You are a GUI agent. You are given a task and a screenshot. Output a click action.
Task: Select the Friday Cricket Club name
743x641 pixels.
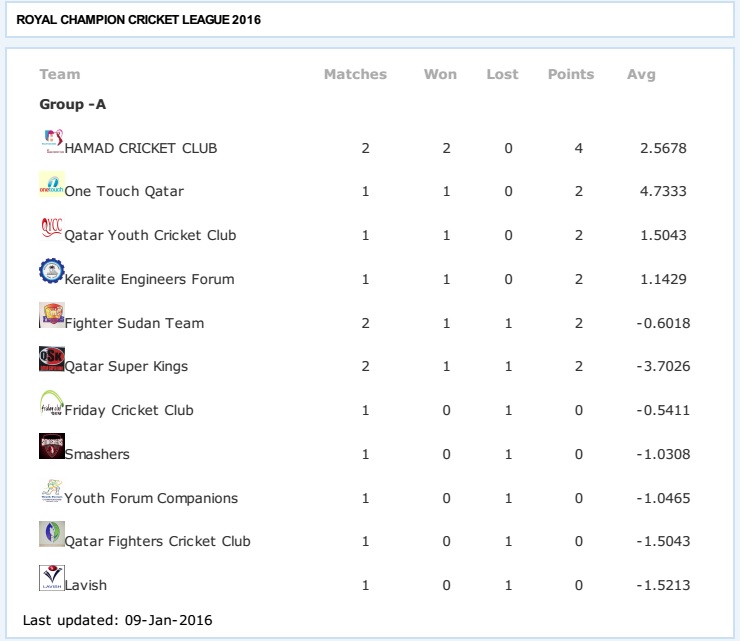(x=129, y=410)
